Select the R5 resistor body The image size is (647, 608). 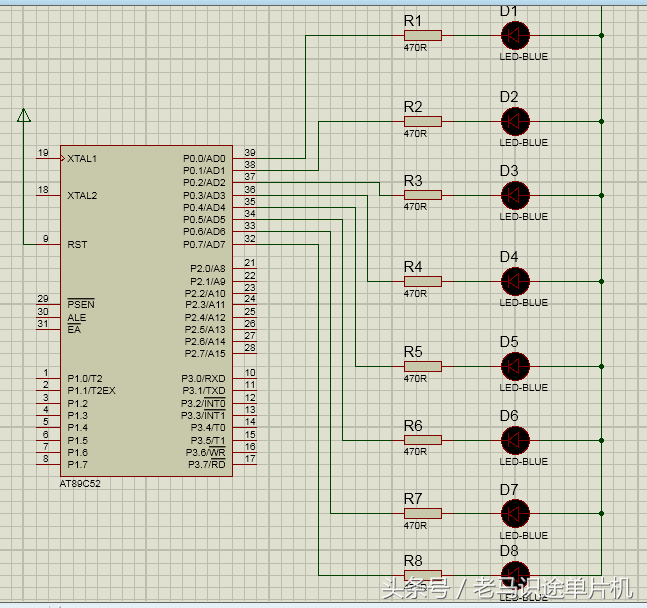pyautogui.click(x=422, y=366)
